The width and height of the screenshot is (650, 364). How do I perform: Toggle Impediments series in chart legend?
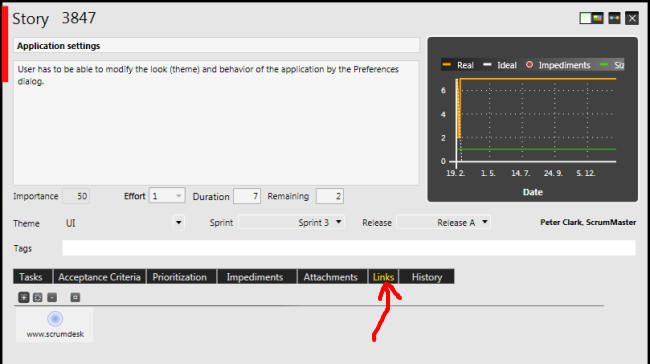coord(558,65)
